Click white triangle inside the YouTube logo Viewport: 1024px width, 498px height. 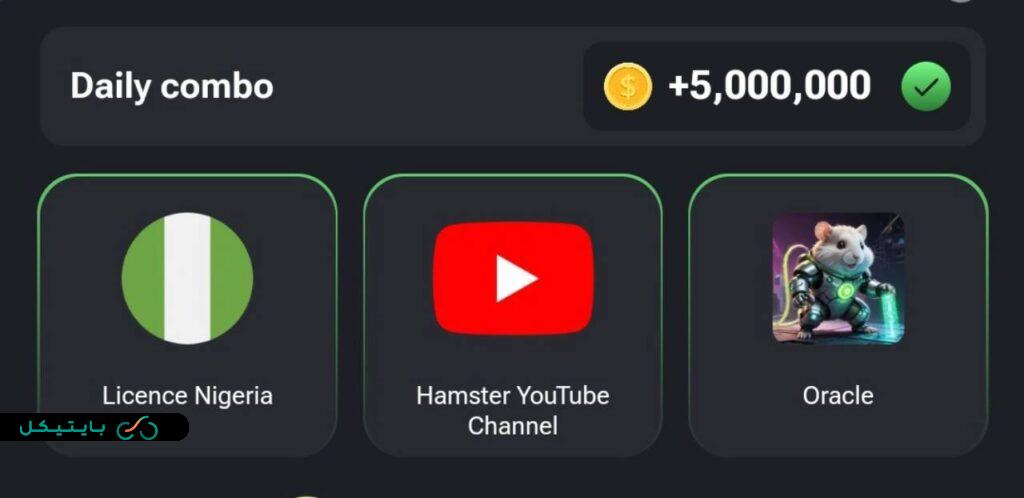pos(516,278)
